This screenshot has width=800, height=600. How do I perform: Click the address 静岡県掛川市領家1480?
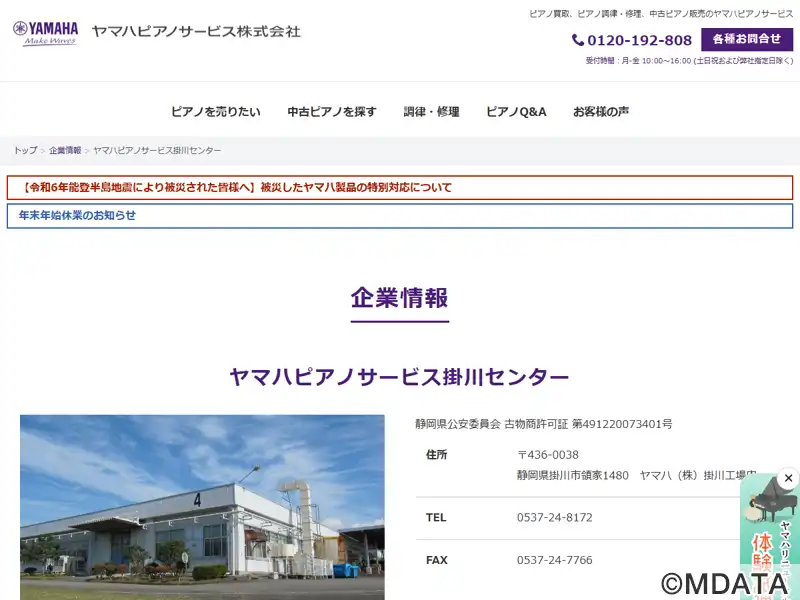[x=572, y=476]
